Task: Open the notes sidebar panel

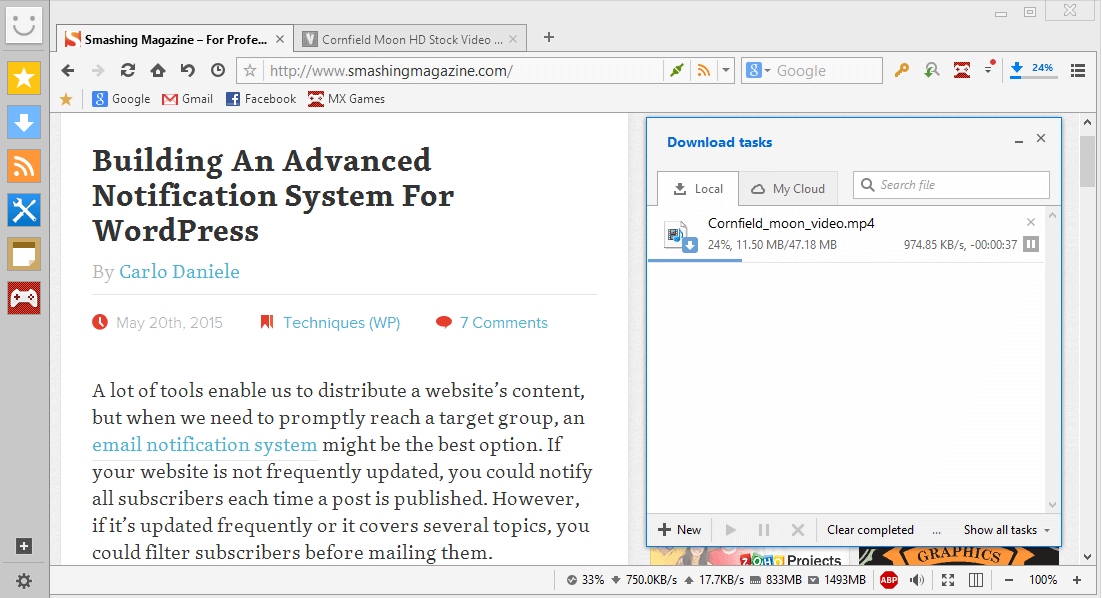Action: [x=24, y=254]
